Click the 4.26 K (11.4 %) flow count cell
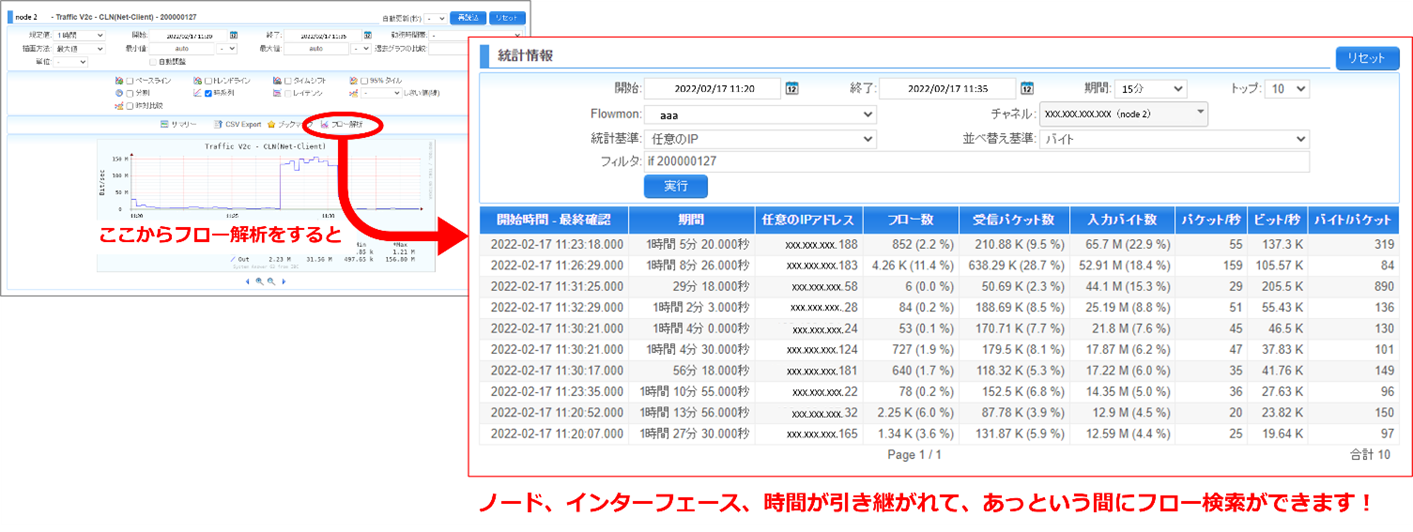The width and height of the screenshot is (1413, 532). (x=909, y=265)
